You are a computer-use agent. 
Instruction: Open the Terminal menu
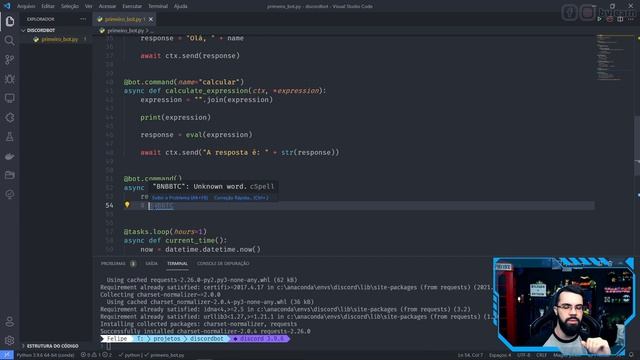tap(158, 6)
